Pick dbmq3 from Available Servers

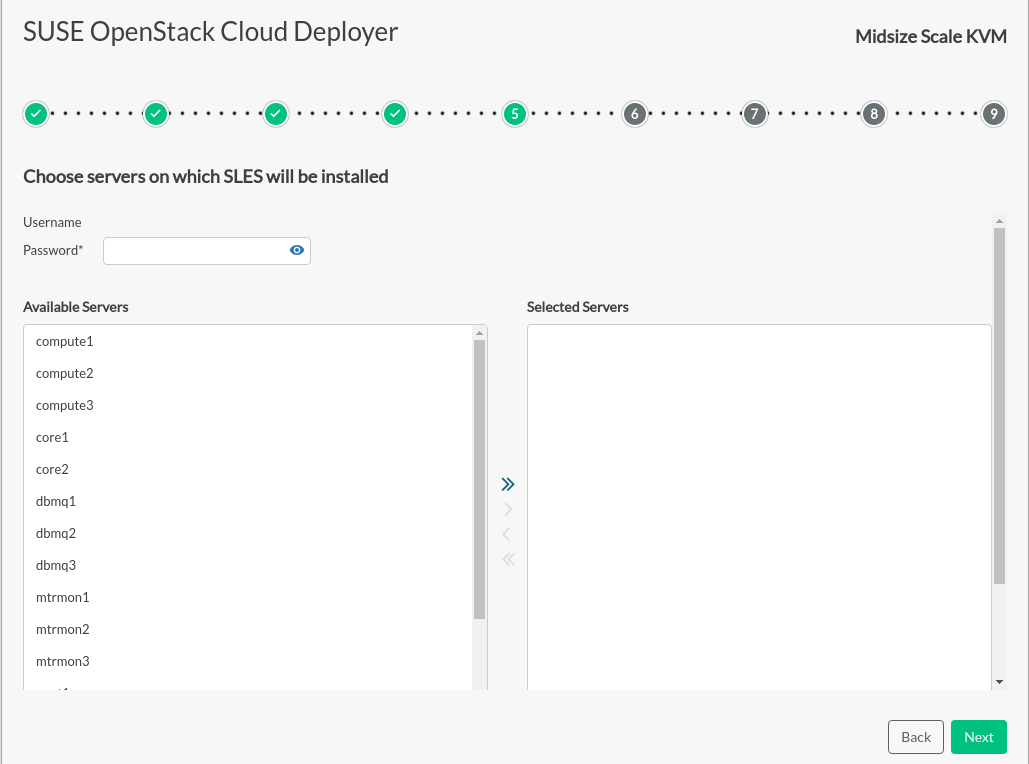click(x=56, y=566)
